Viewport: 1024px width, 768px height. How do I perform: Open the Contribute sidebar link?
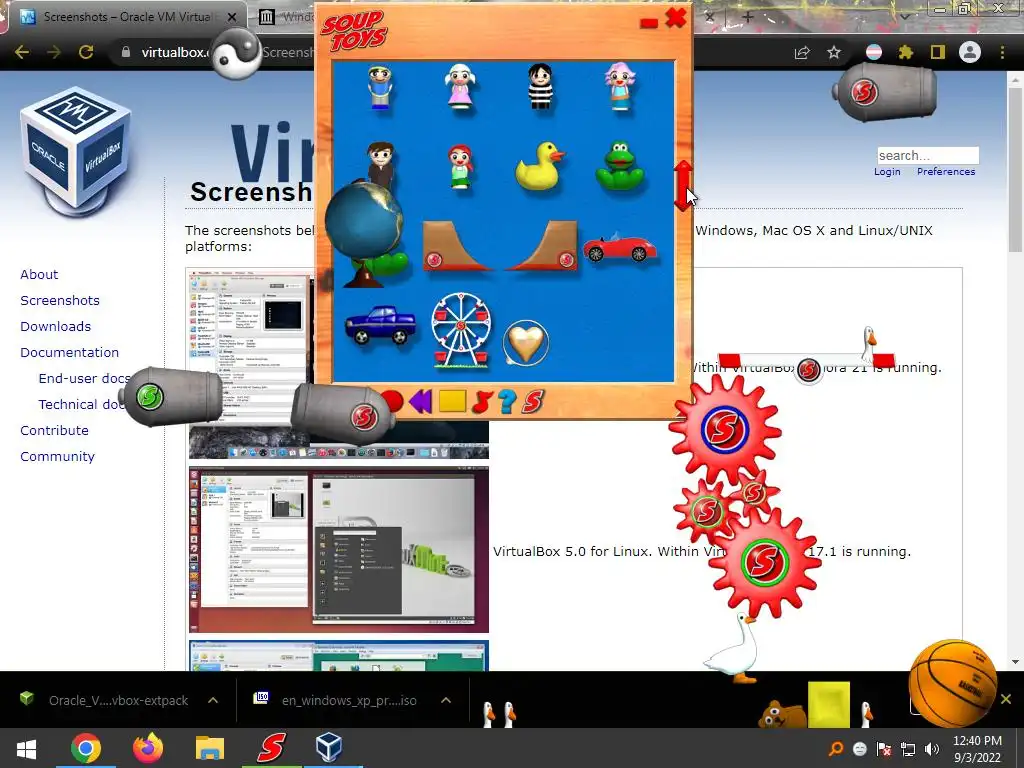point(54,430)
